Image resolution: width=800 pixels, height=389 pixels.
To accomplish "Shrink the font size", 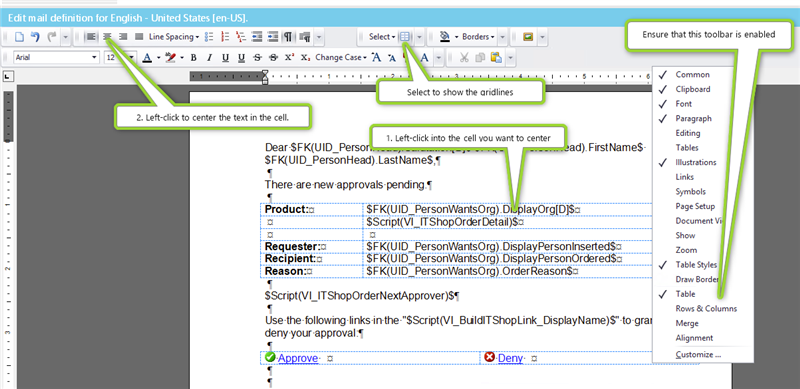I will click(x=392, y=58).
